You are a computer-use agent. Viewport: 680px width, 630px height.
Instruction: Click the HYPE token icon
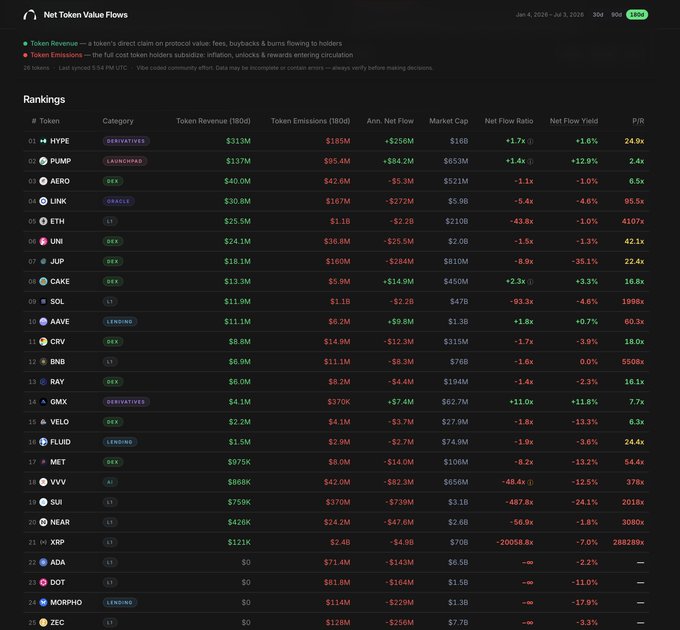(x=43, y=141)
